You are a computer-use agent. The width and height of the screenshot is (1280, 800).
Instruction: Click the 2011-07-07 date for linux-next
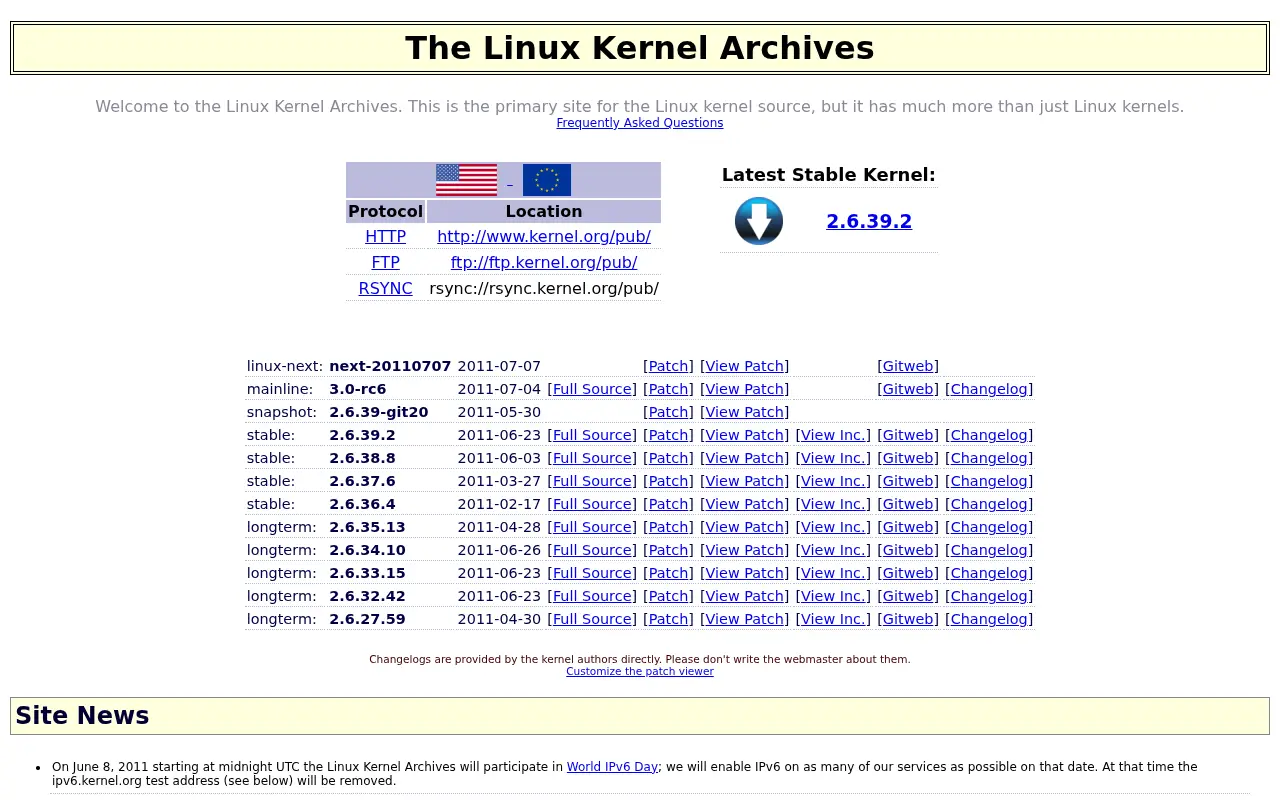[x=499, y=366]
